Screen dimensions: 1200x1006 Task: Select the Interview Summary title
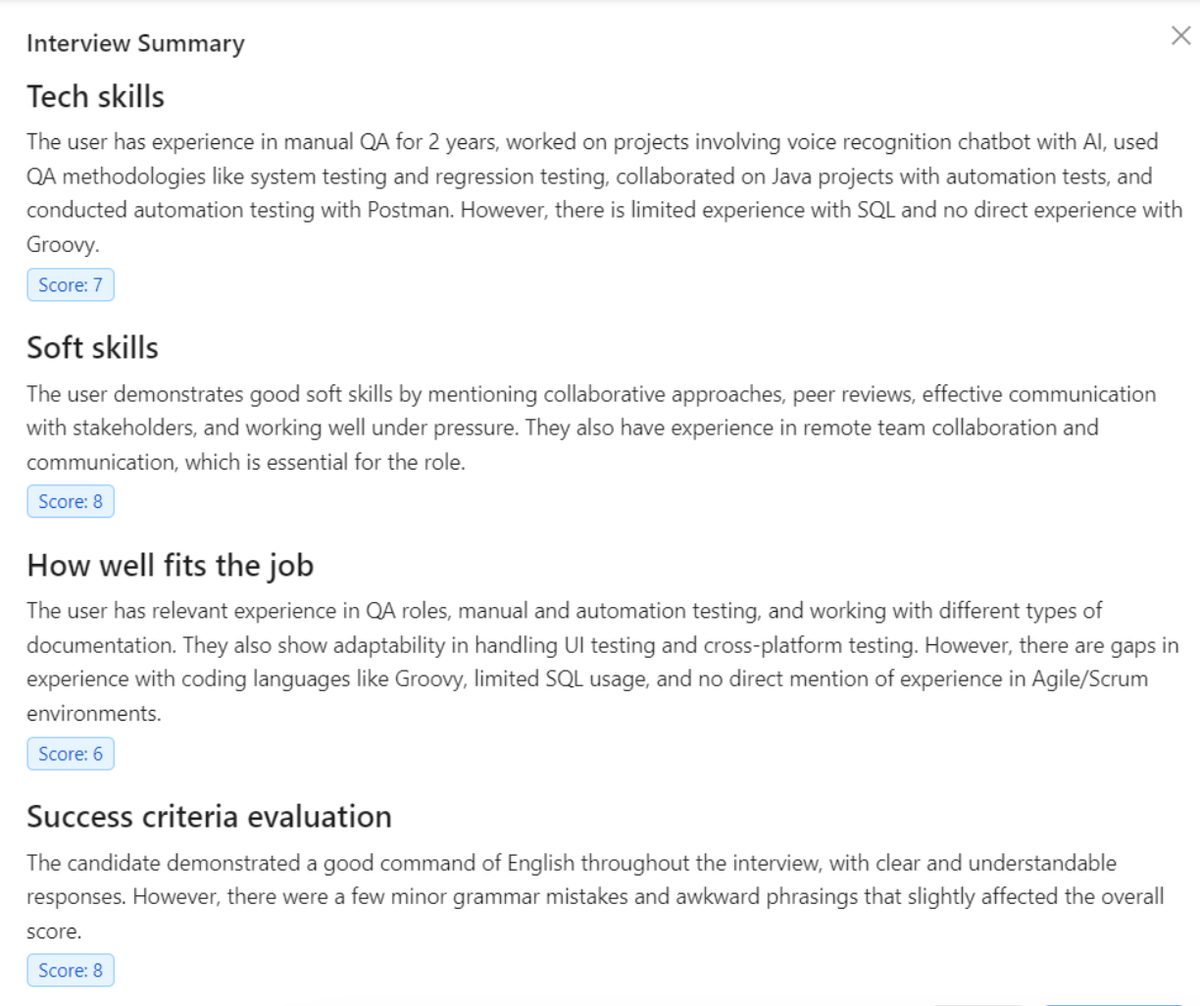point(135,44)
